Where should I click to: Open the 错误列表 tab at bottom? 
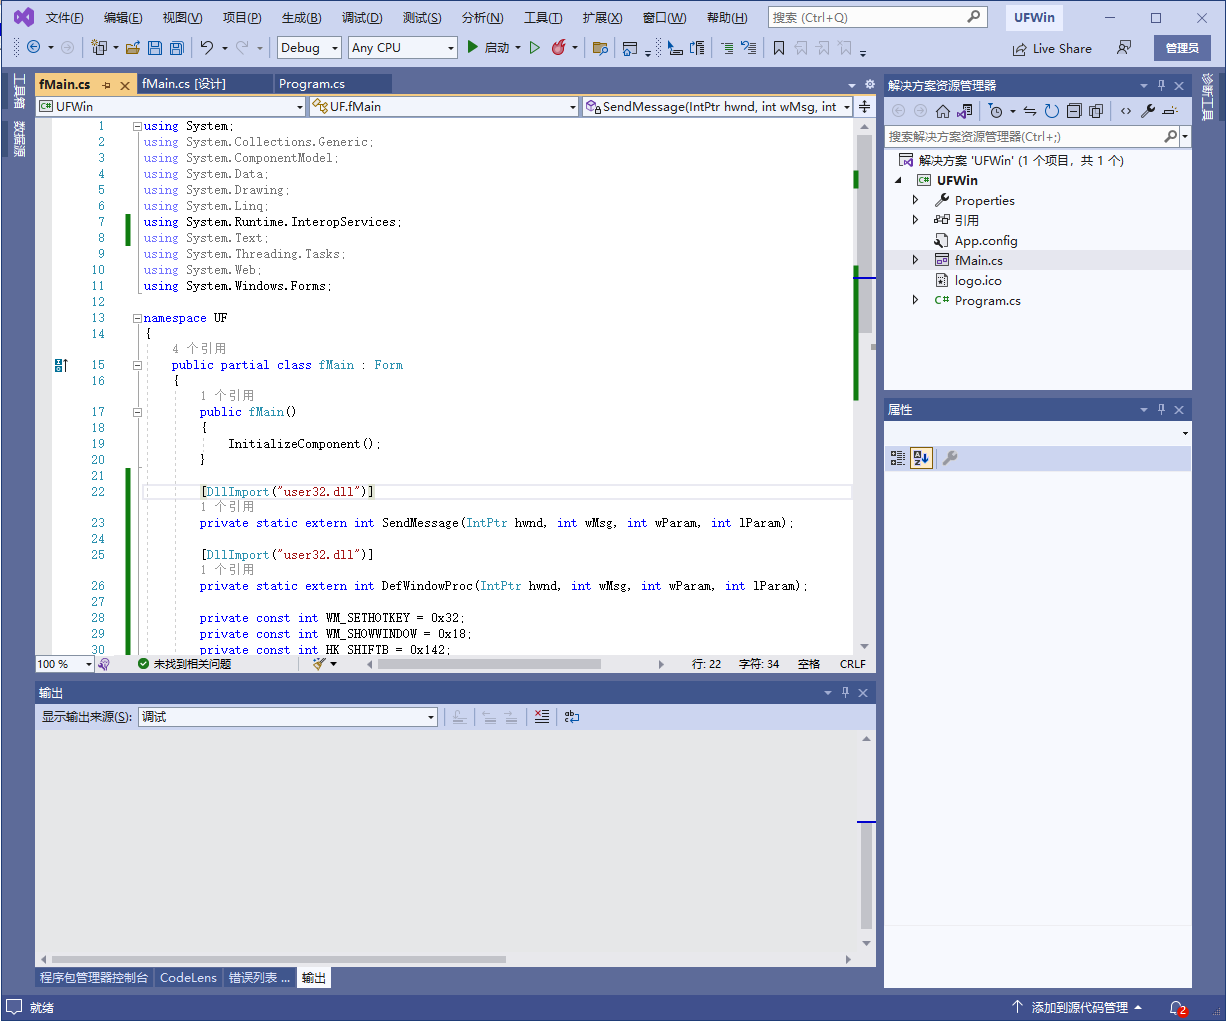[x=259, y=978]
